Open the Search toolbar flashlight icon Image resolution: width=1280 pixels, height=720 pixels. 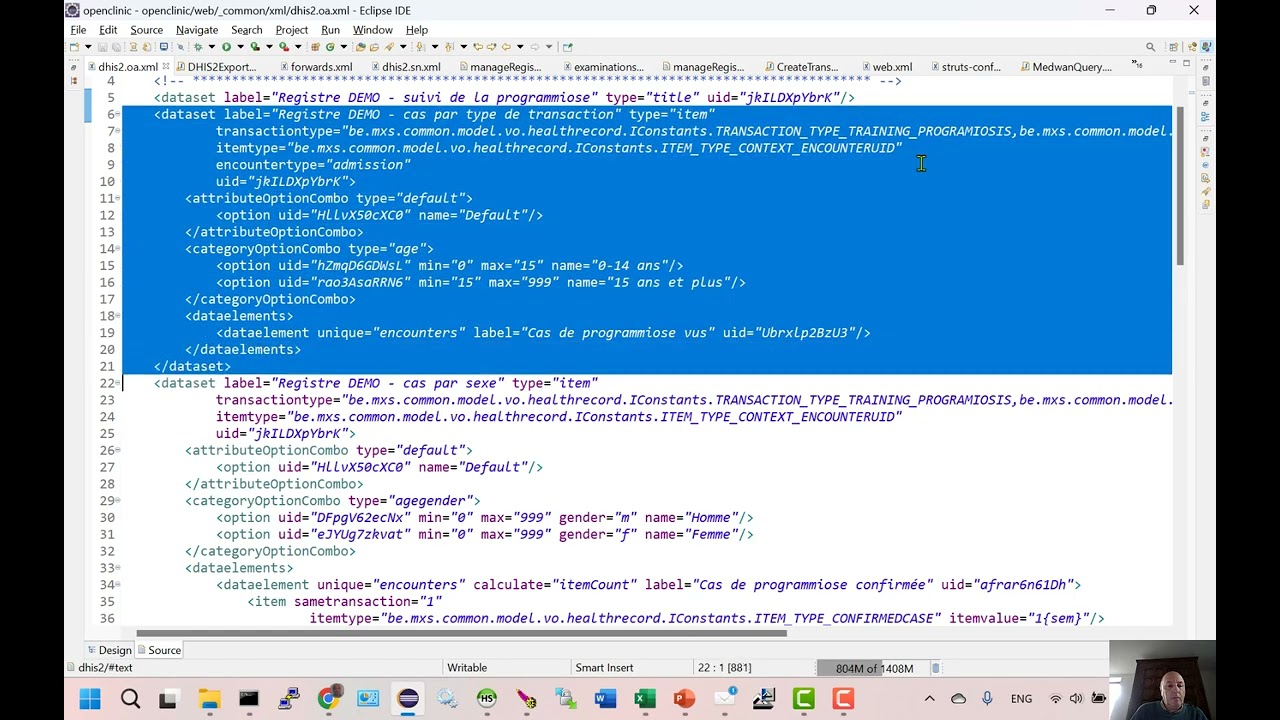click(390, 46)
